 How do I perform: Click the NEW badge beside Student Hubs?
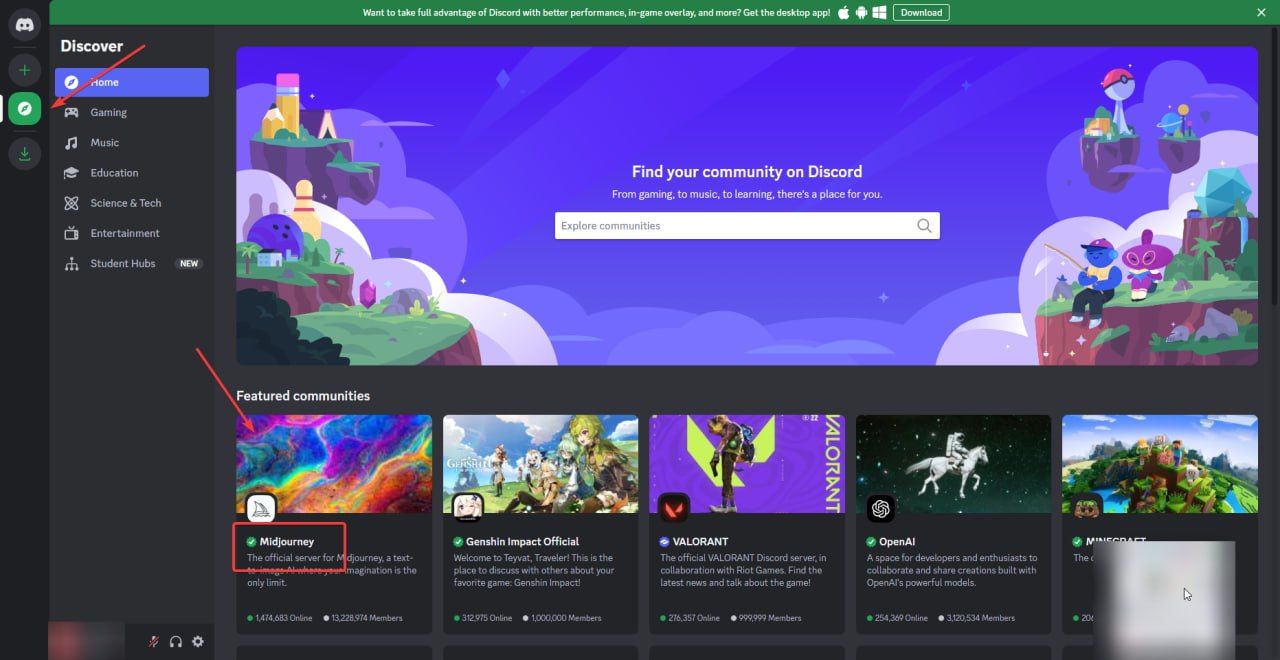point(189,264)
